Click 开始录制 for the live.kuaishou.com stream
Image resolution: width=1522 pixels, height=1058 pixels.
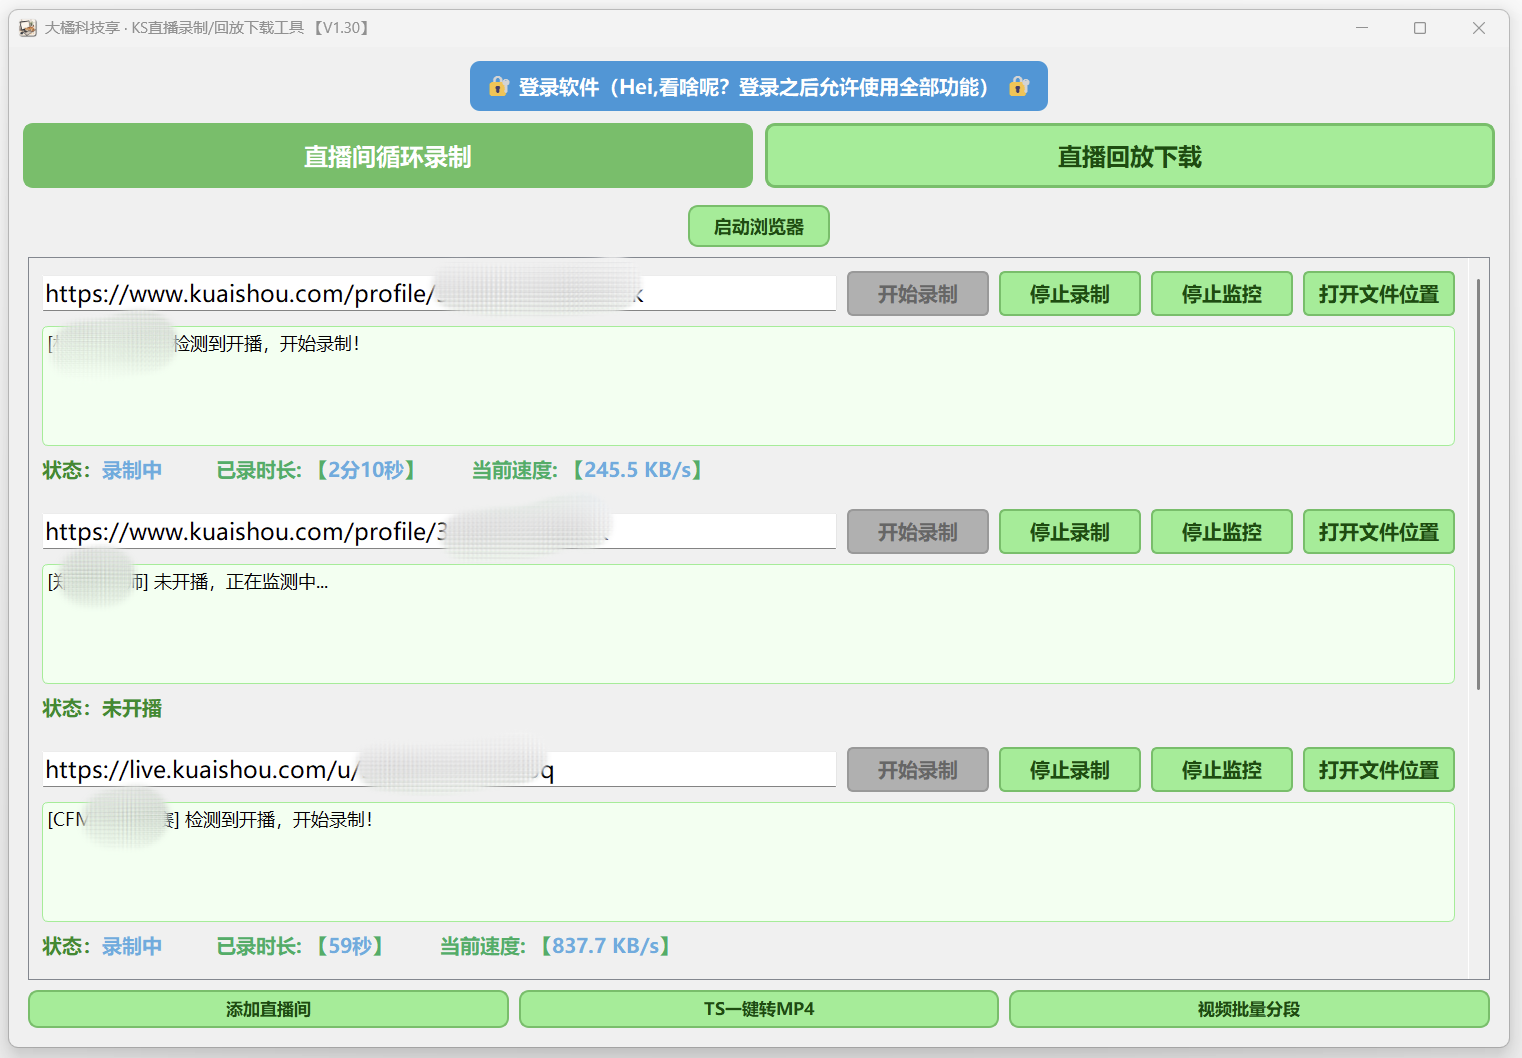click(x=918, y=770)
